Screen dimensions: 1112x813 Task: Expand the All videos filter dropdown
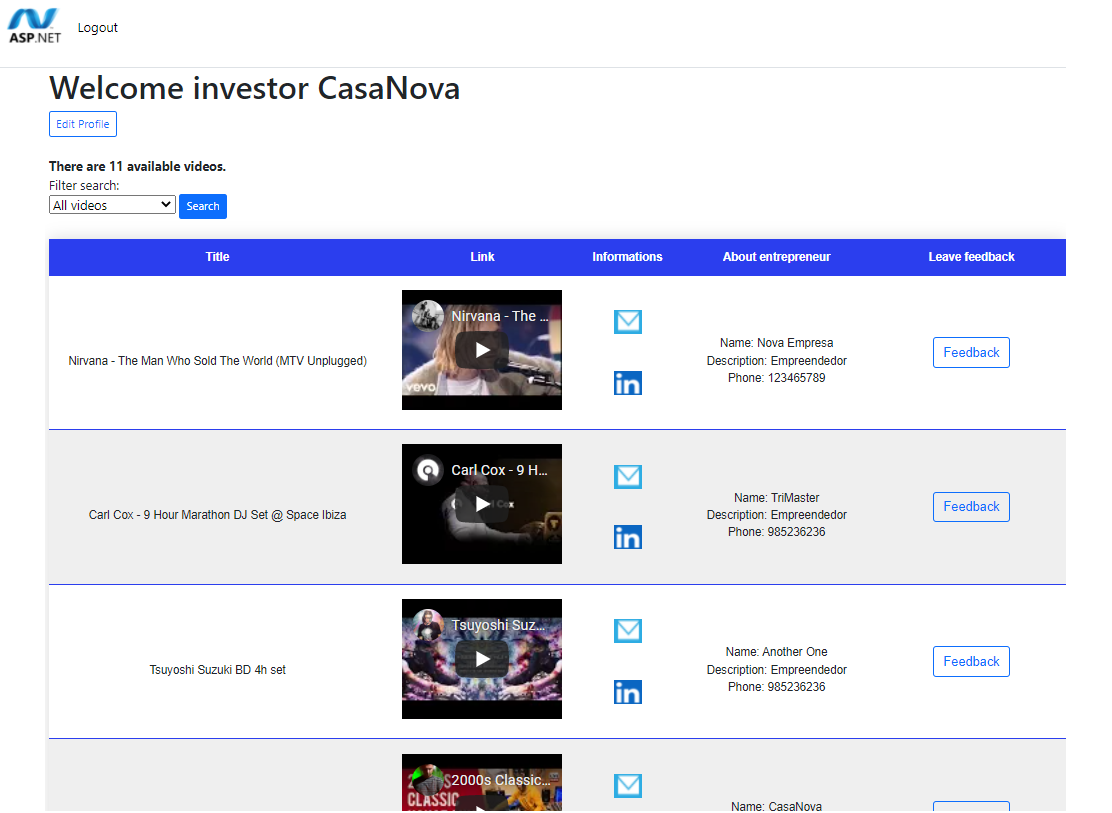112,205
